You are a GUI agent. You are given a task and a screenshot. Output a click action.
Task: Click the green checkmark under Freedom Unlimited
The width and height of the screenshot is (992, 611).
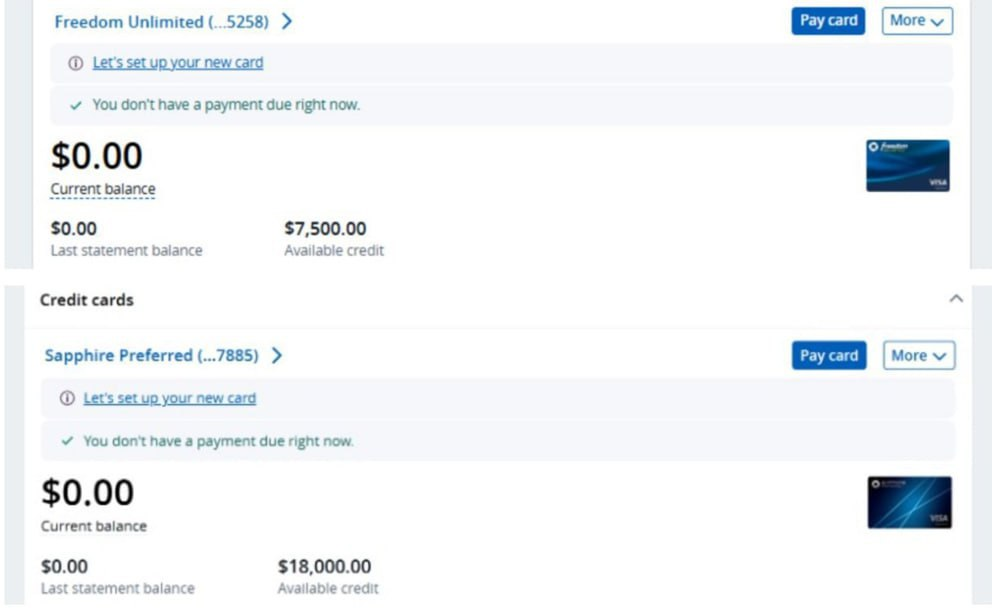[76, 105]
